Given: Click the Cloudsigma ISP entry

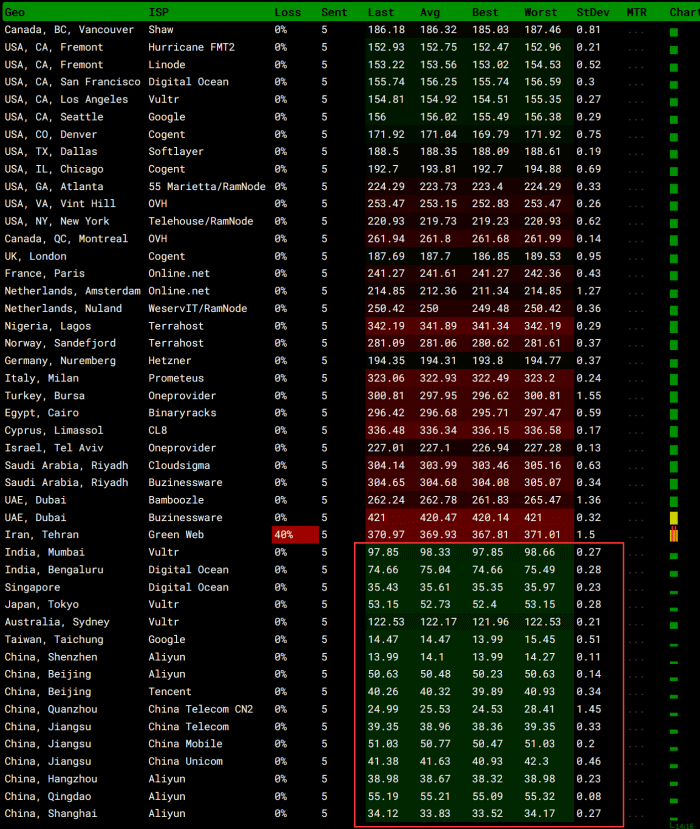Looking at the screenshot, I should click(x=179, y=465).
